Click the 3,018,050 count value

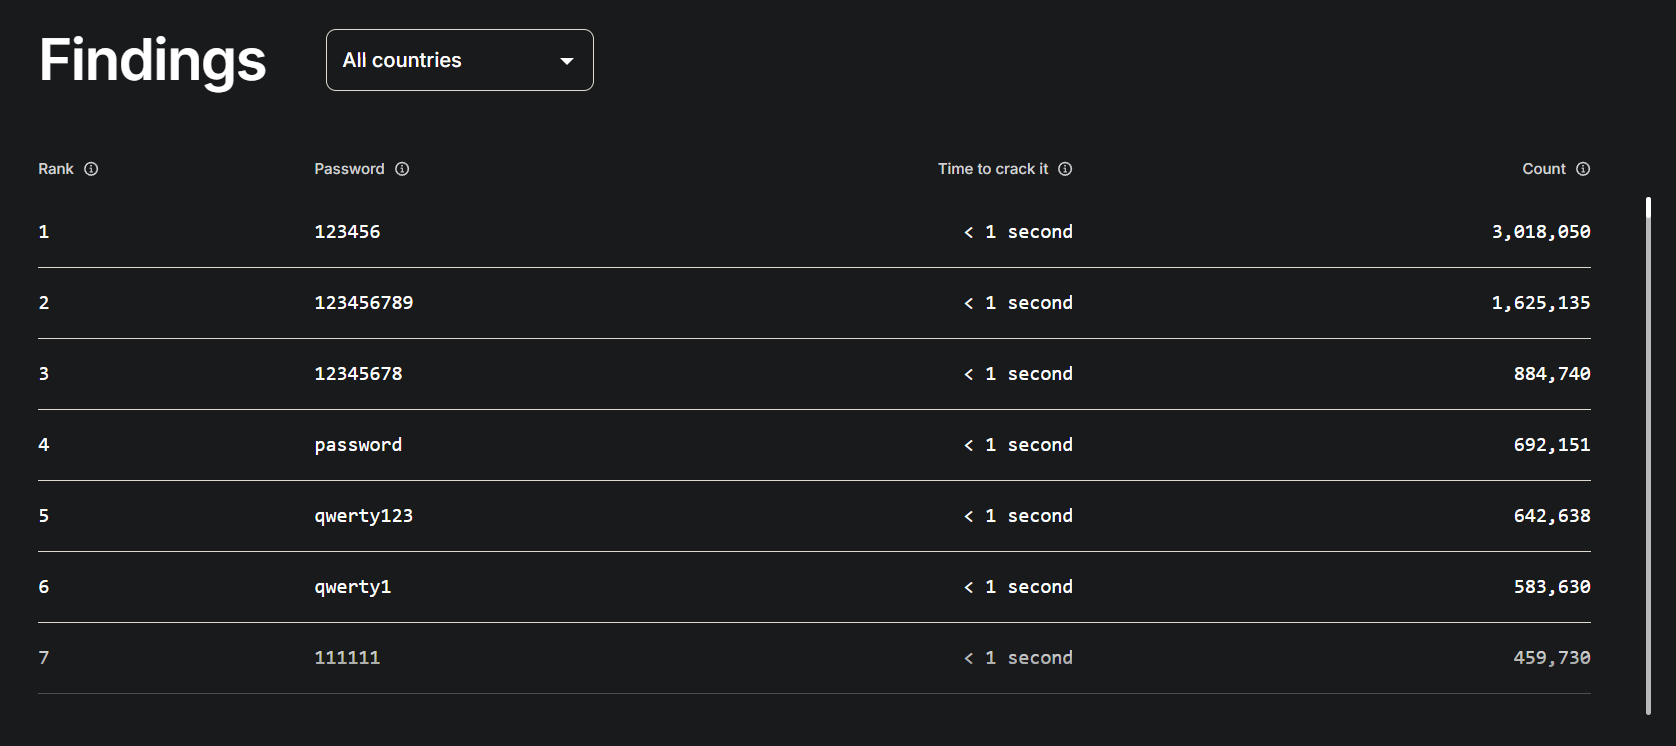point(1541,232)
